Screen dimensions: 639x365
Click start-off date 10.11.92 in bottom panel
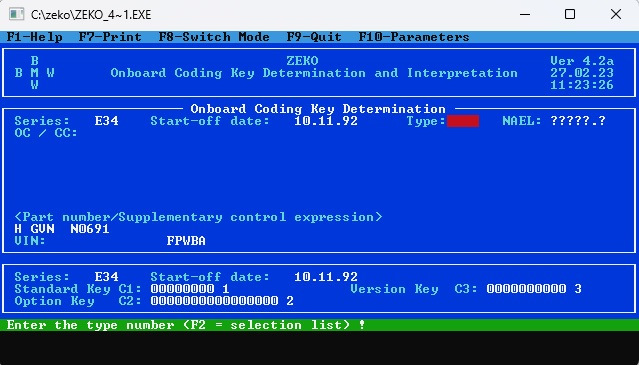point(326,277)
